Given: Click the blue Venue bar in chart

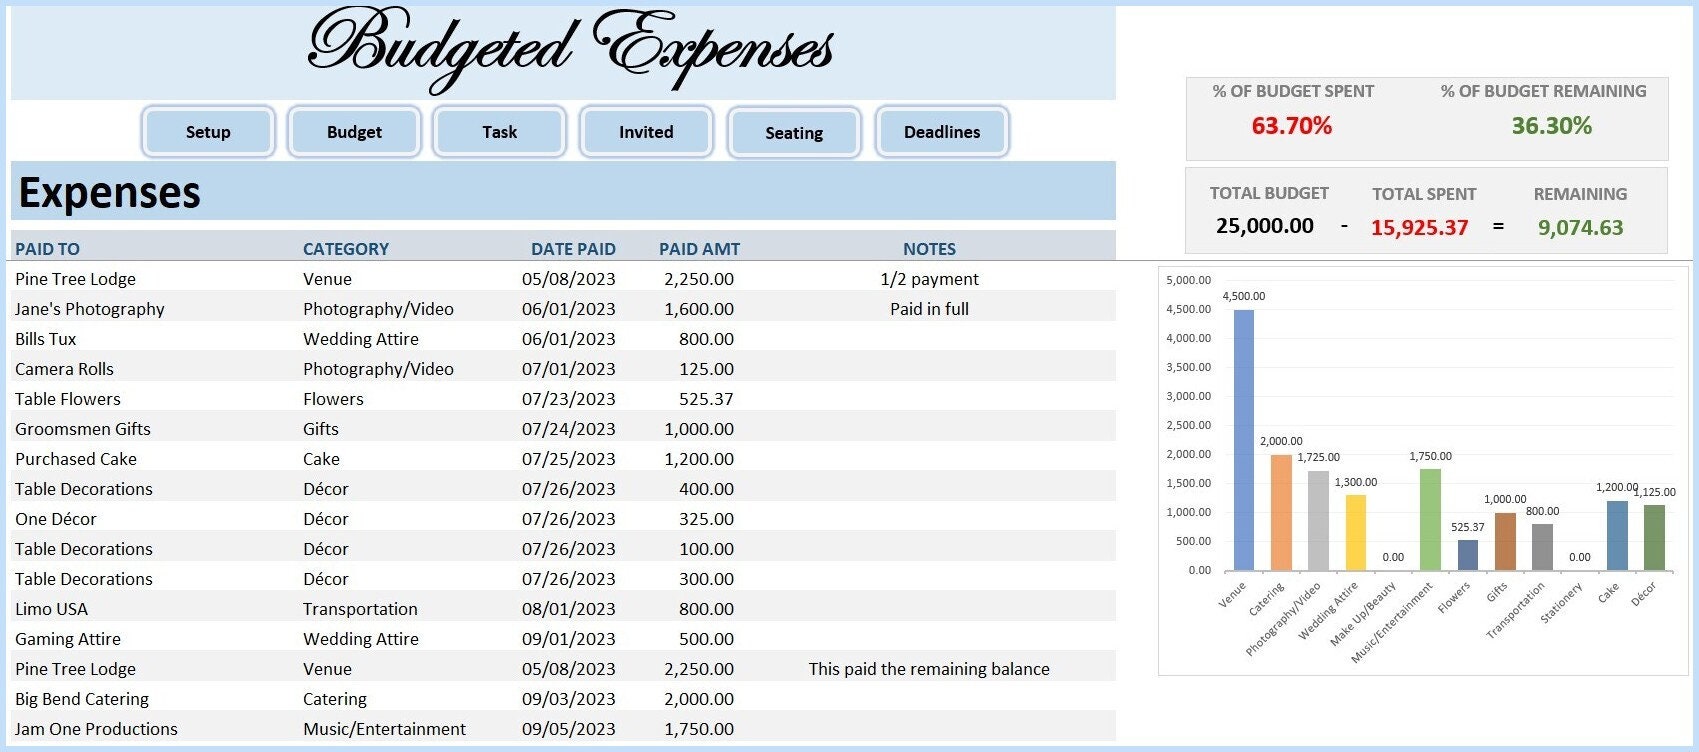Looking at the screenshot, I should (x=1244, y=440).
